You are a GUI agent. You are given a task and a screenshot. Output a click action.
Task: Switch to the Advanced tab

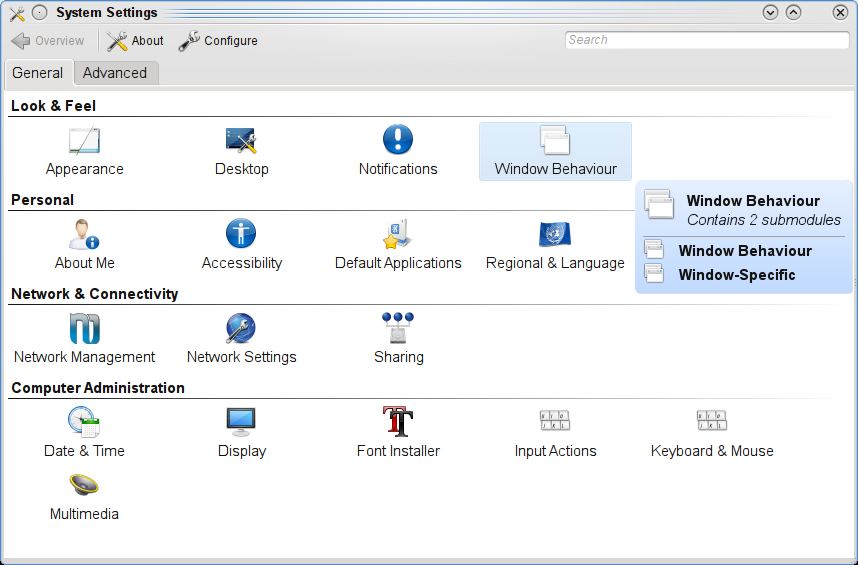(x=115, y=73)
